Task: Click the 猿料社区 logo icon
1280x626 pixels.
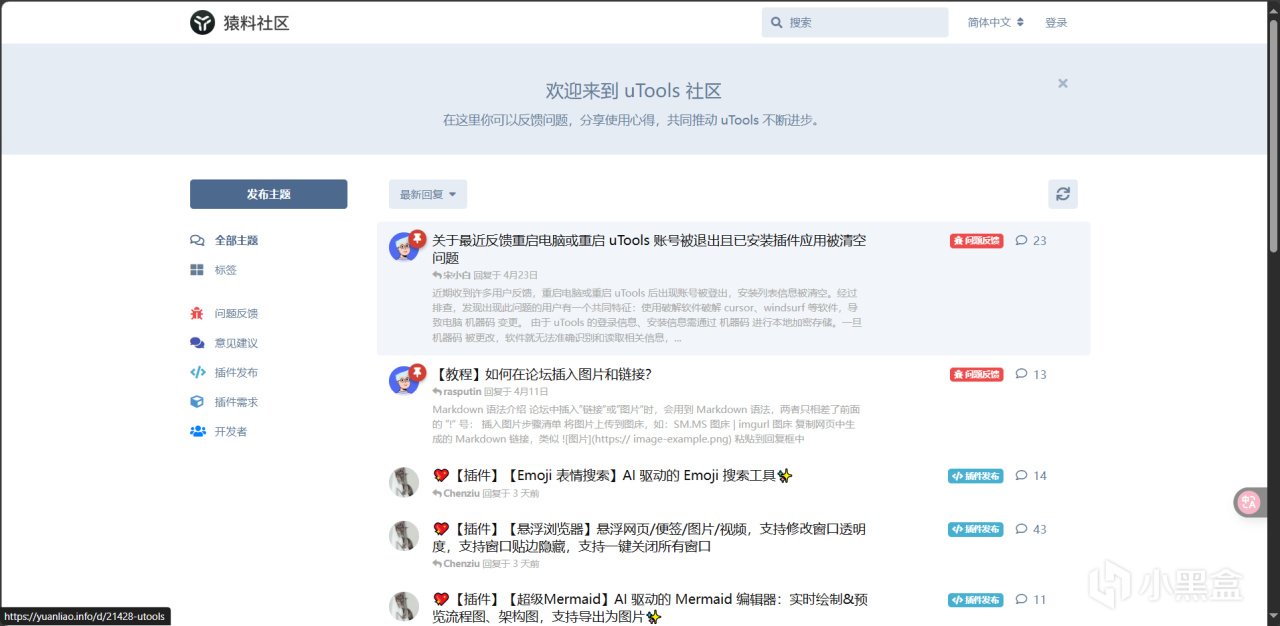Action: click(203, 22)
